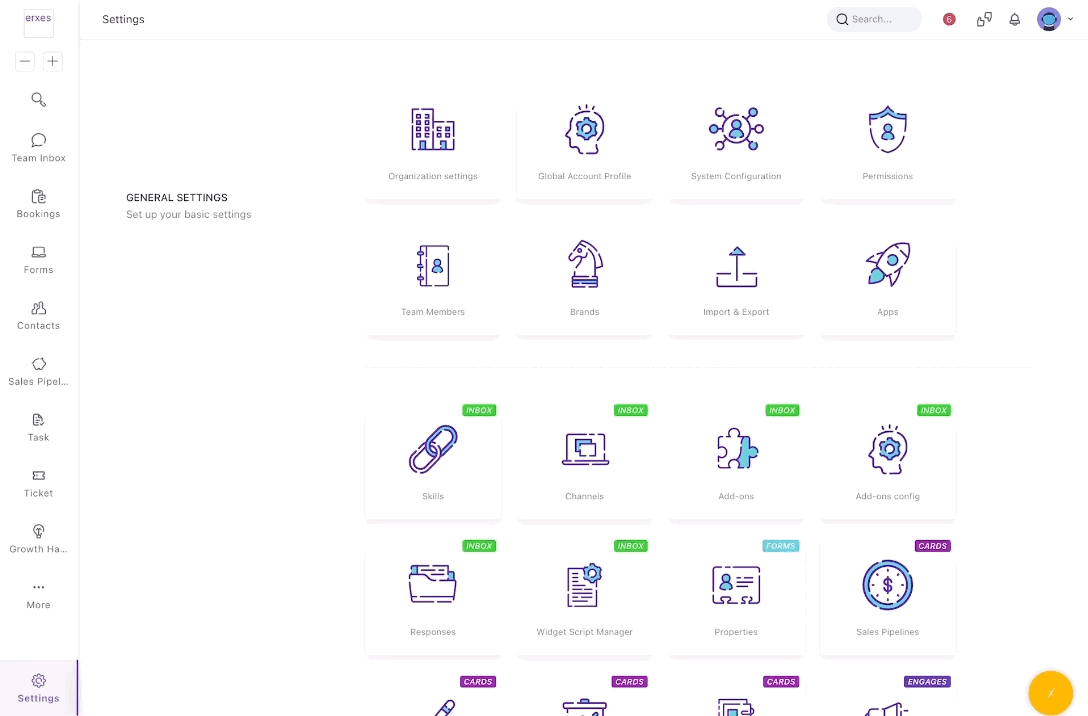Click the Add-ons config label
1088x716 pixels.
[887, 496]
